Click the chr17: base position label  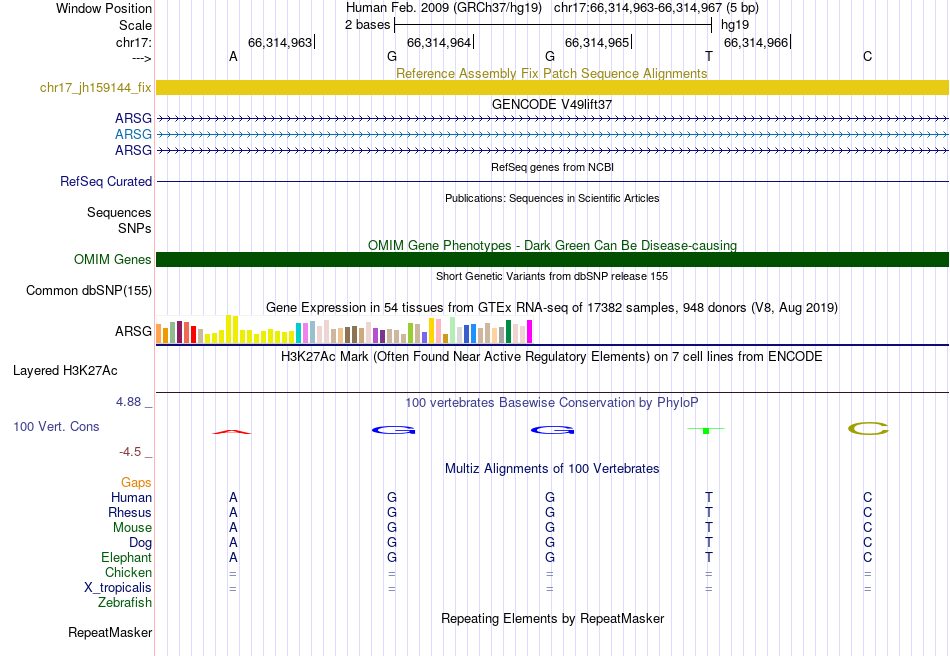(134, 42)
